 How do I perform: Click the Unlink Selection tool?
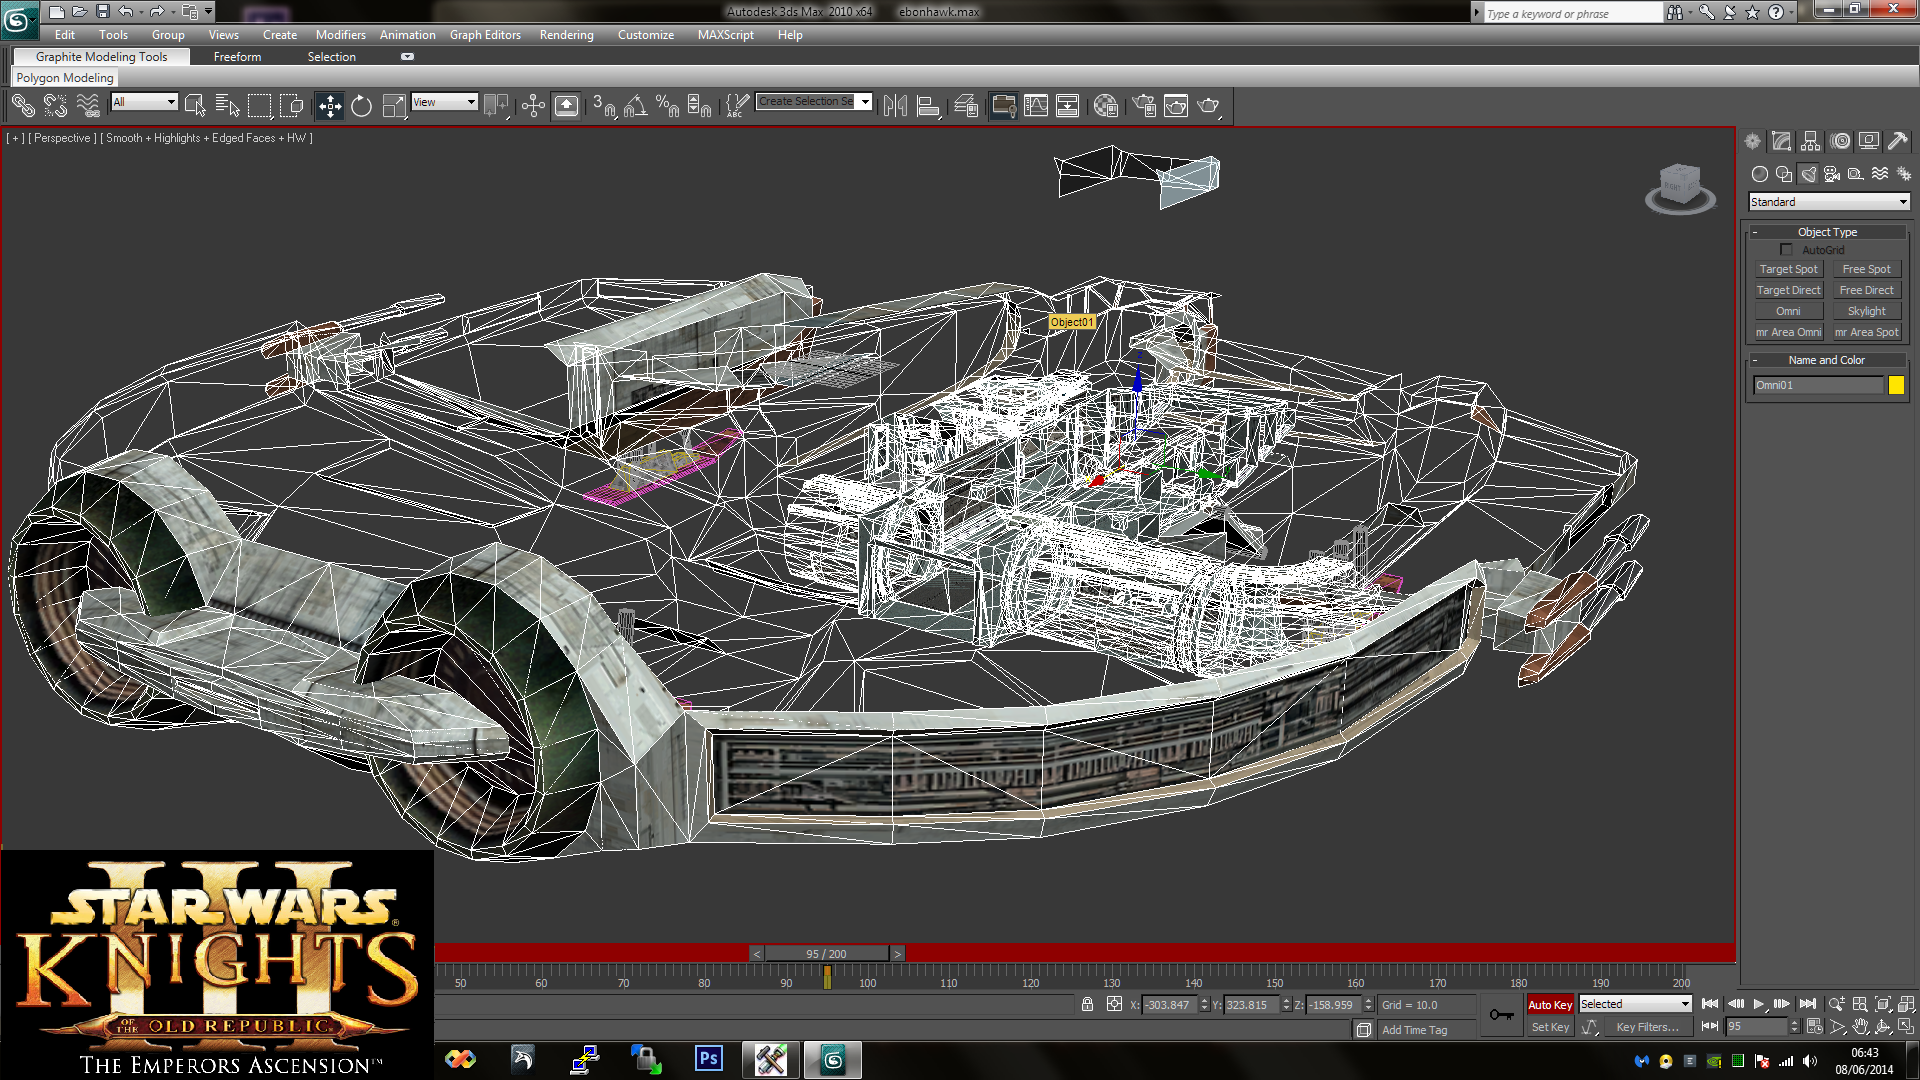pyautogui.click(x=55, y=105)
